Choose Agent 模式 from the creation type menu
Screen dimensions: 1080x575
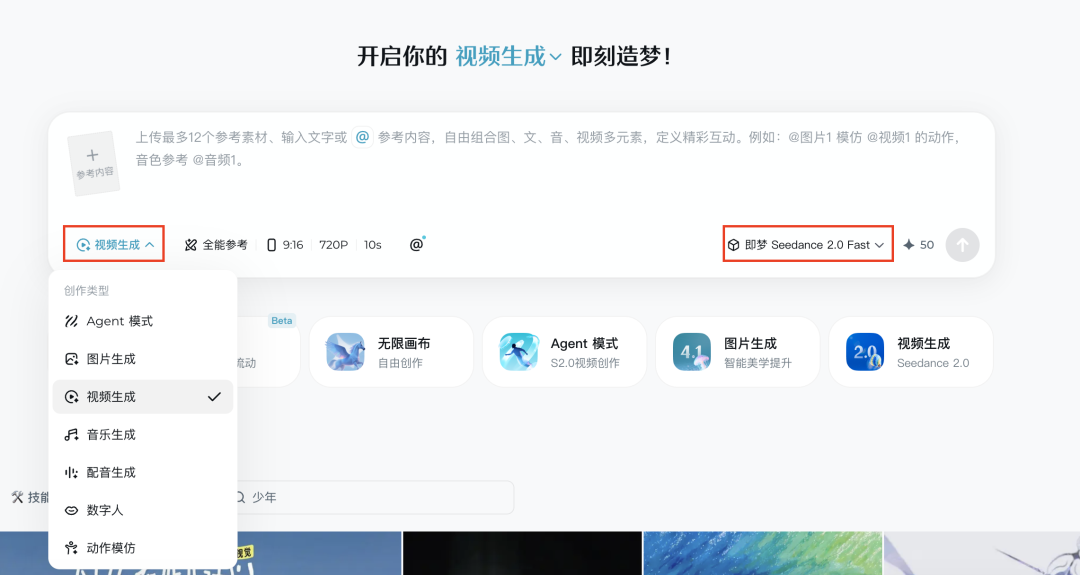pos(143,321)
